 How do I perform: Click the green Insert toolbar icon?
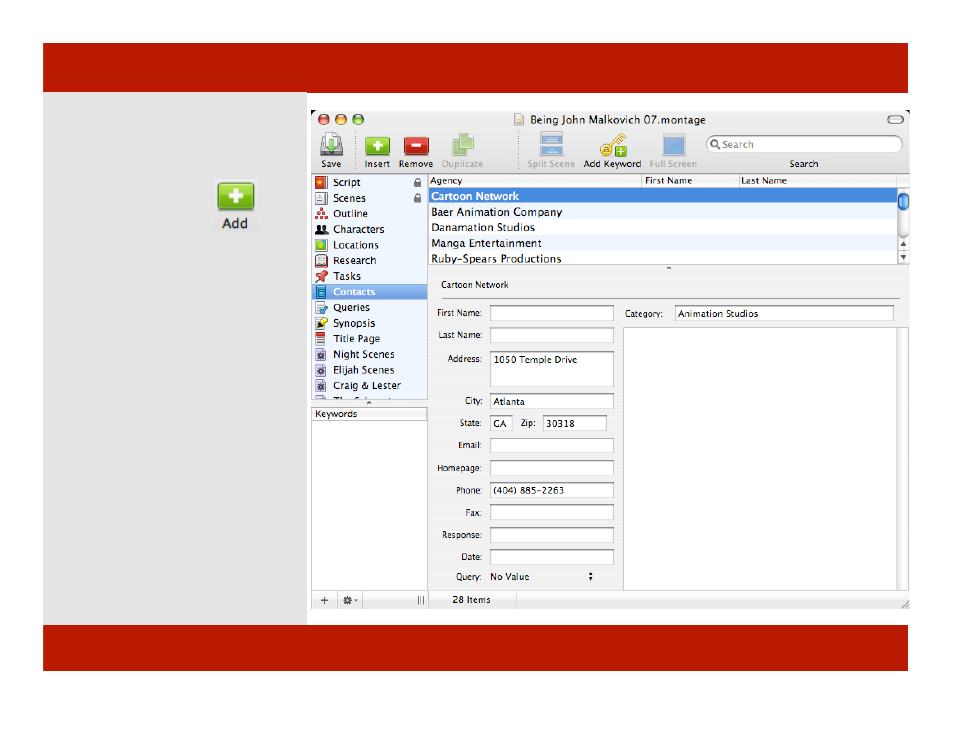tap(377, 146)
